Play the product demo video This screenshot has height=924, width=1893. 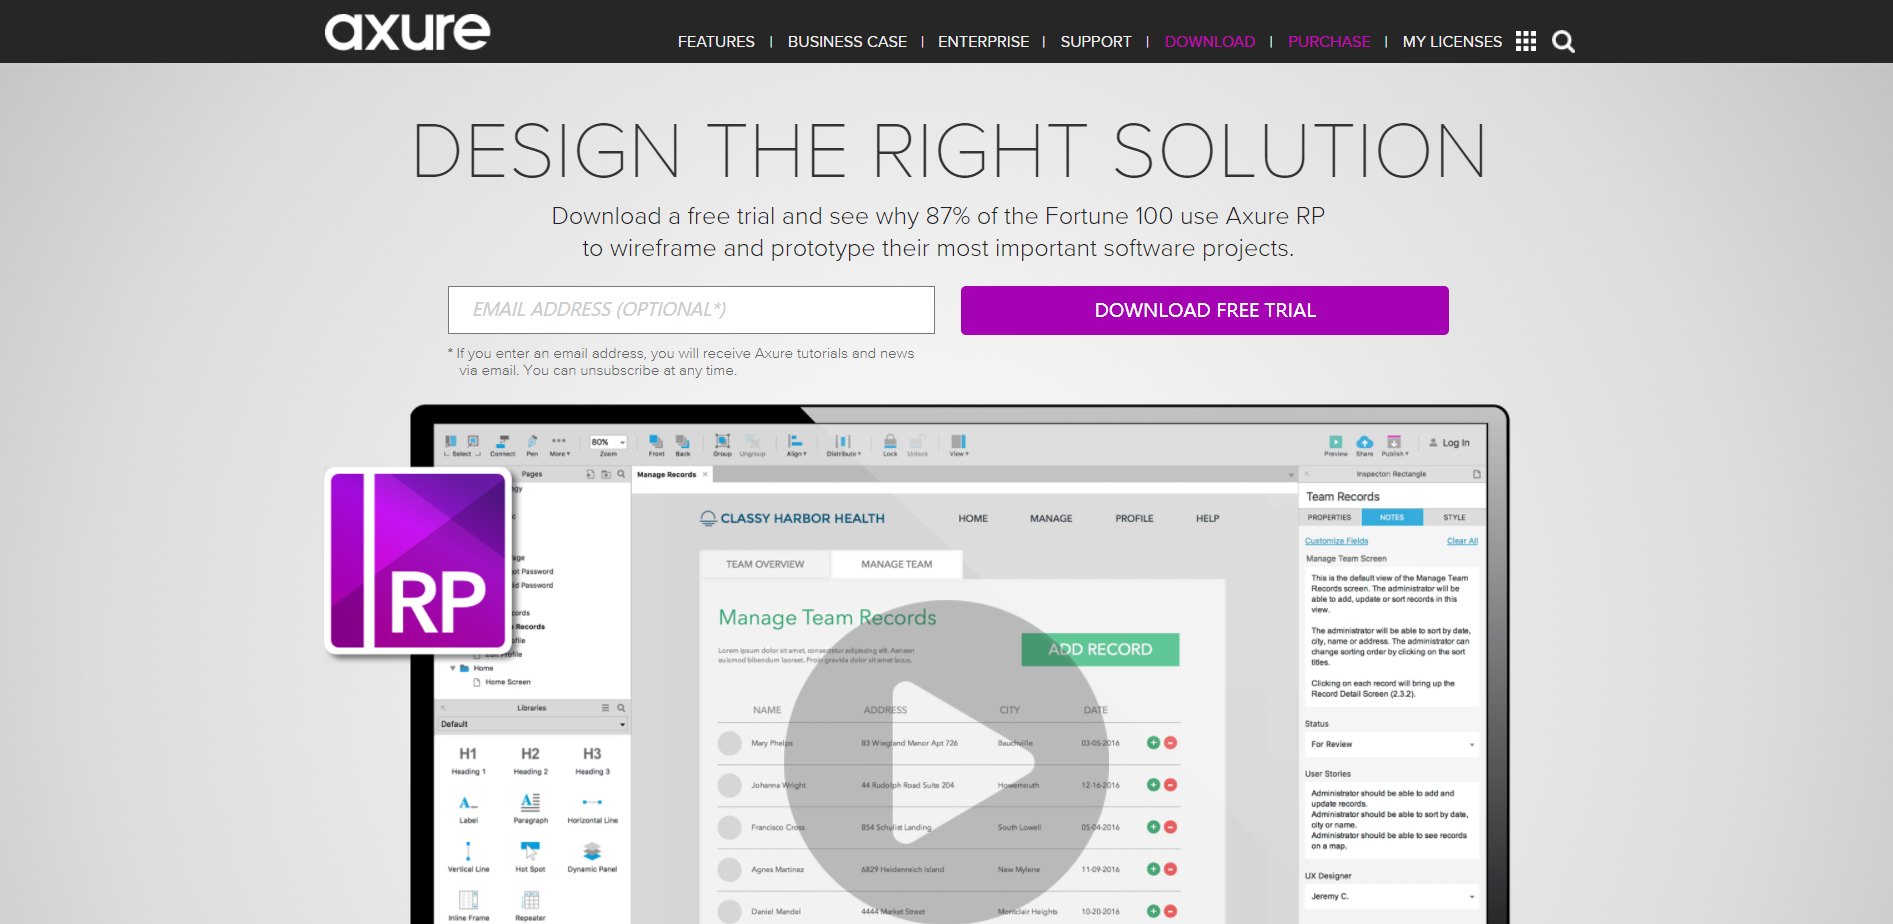[x=947, y=760]
